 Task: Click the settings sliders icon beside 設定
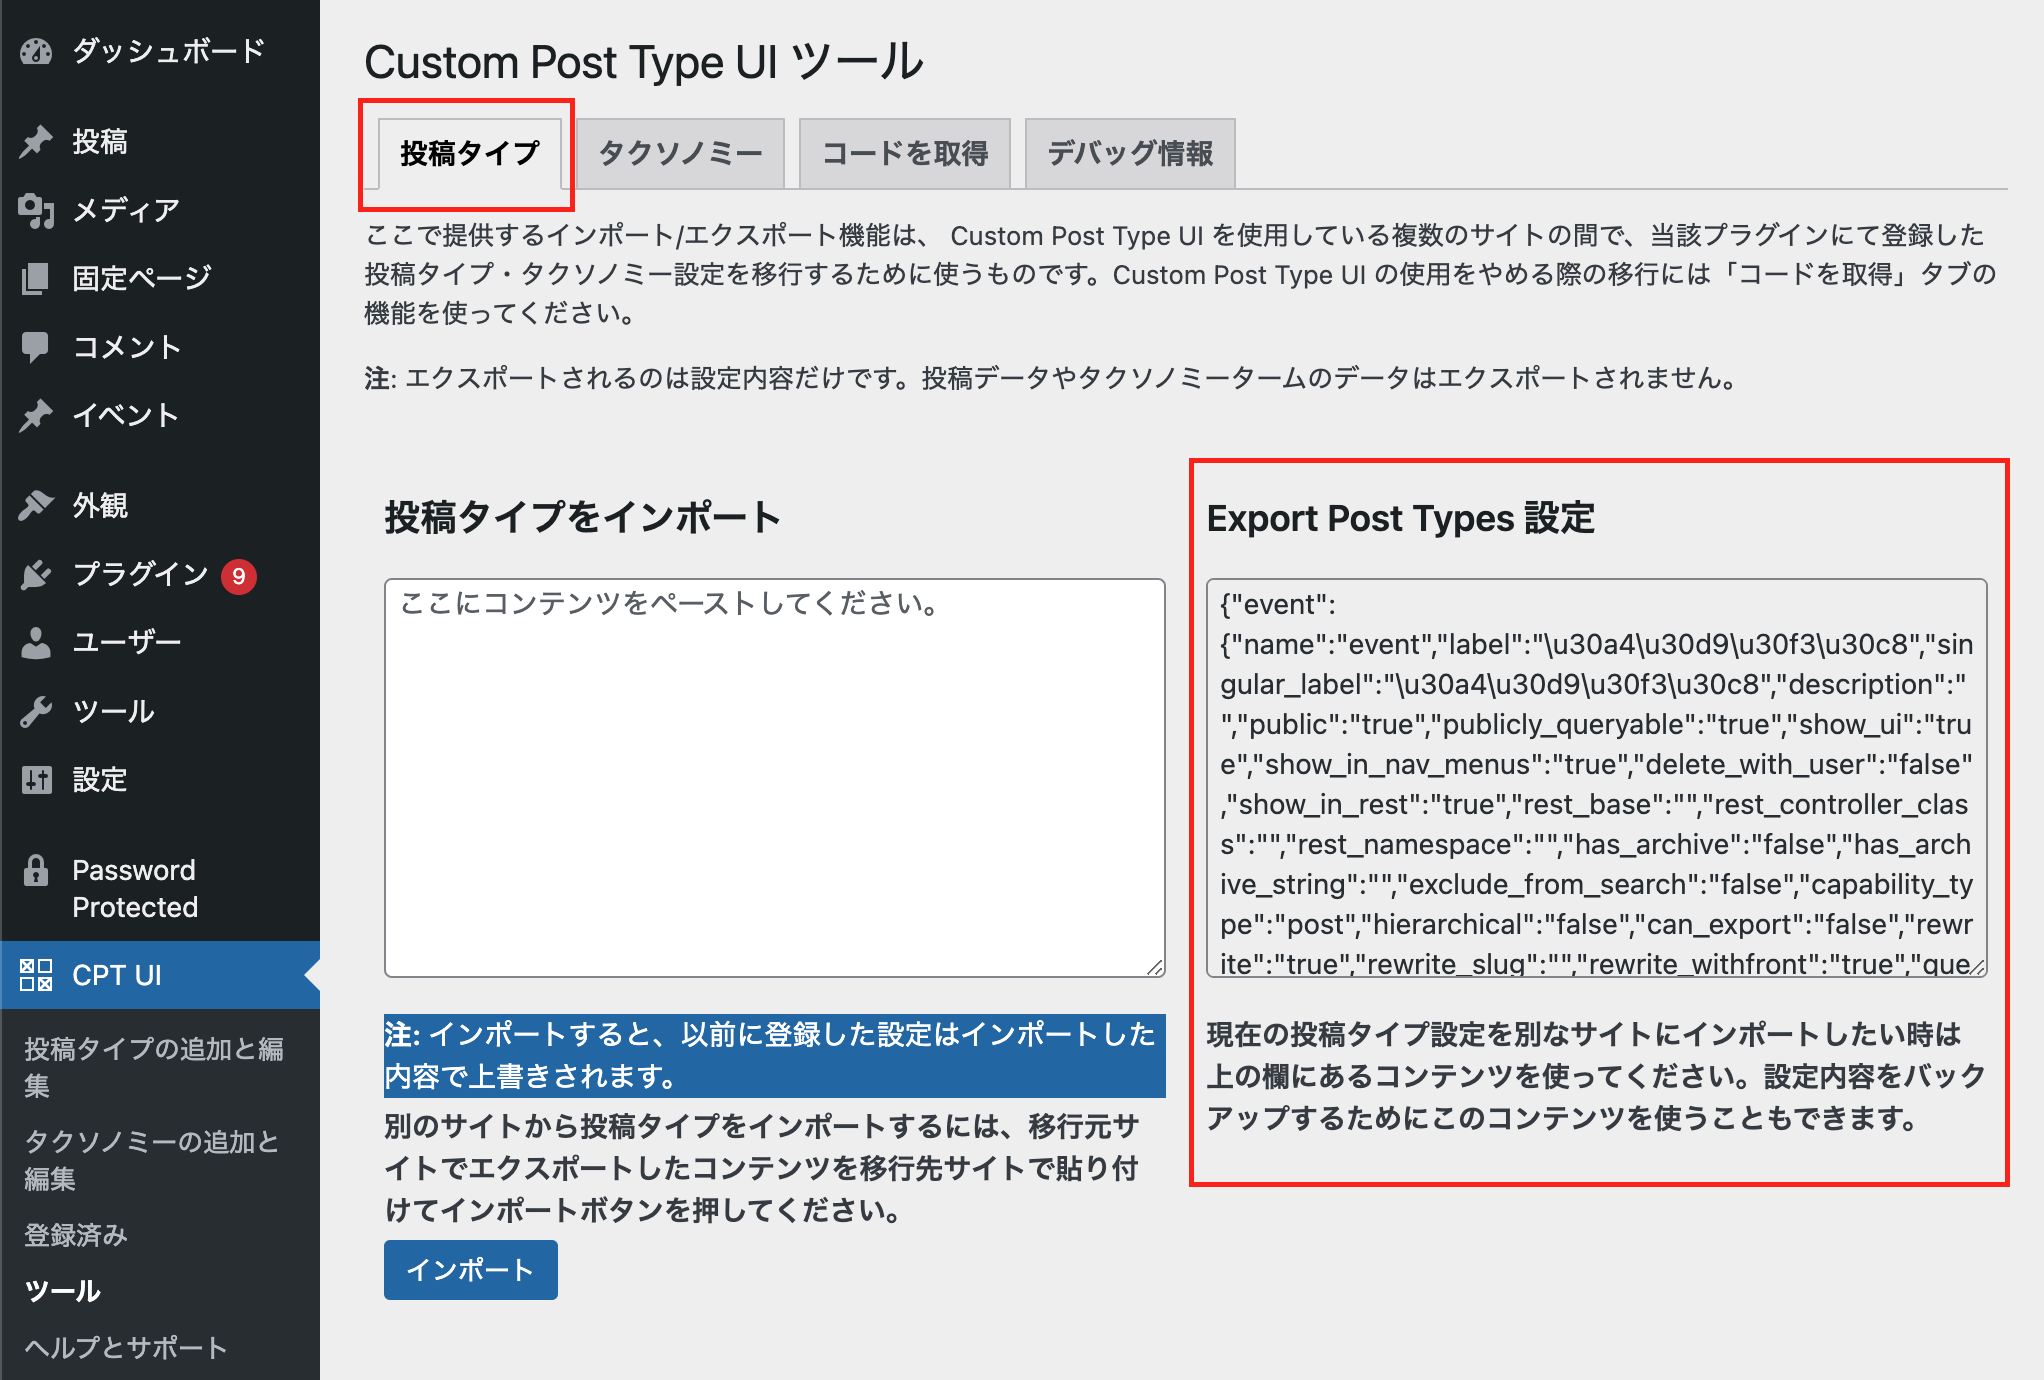coord(36,779)
